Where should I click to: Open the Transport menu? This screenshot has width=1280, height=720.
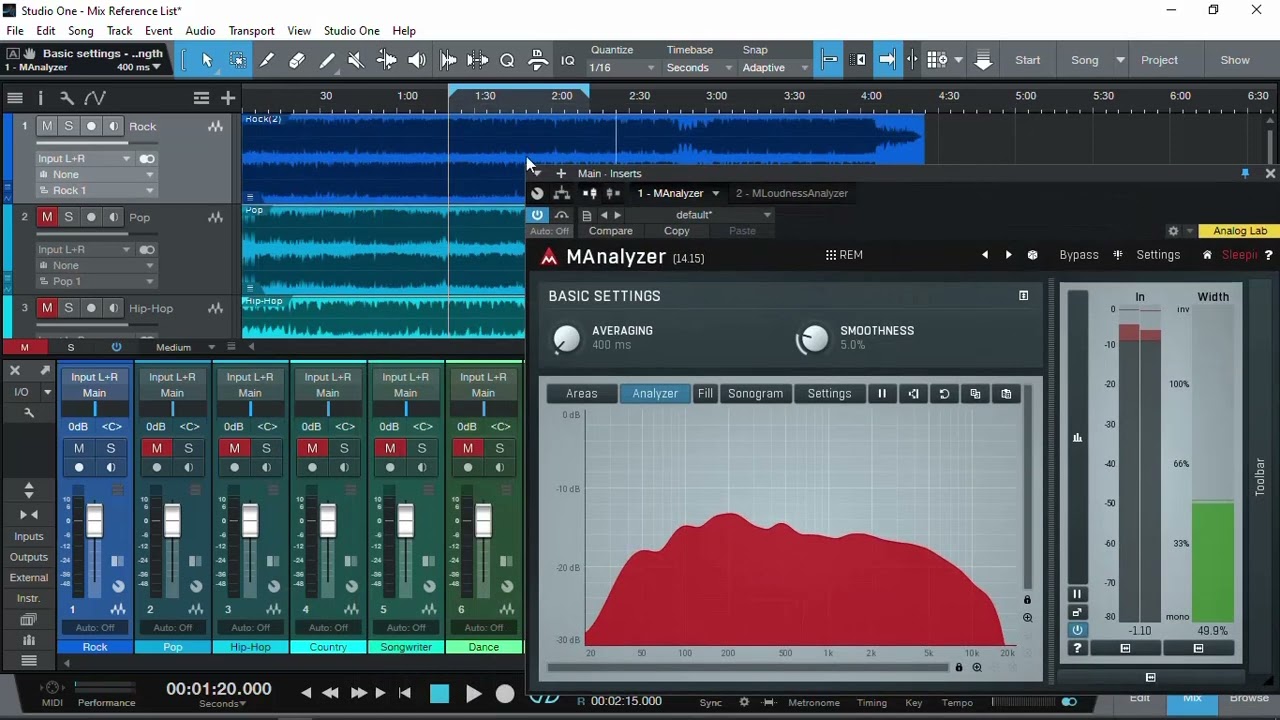[251, 31]
